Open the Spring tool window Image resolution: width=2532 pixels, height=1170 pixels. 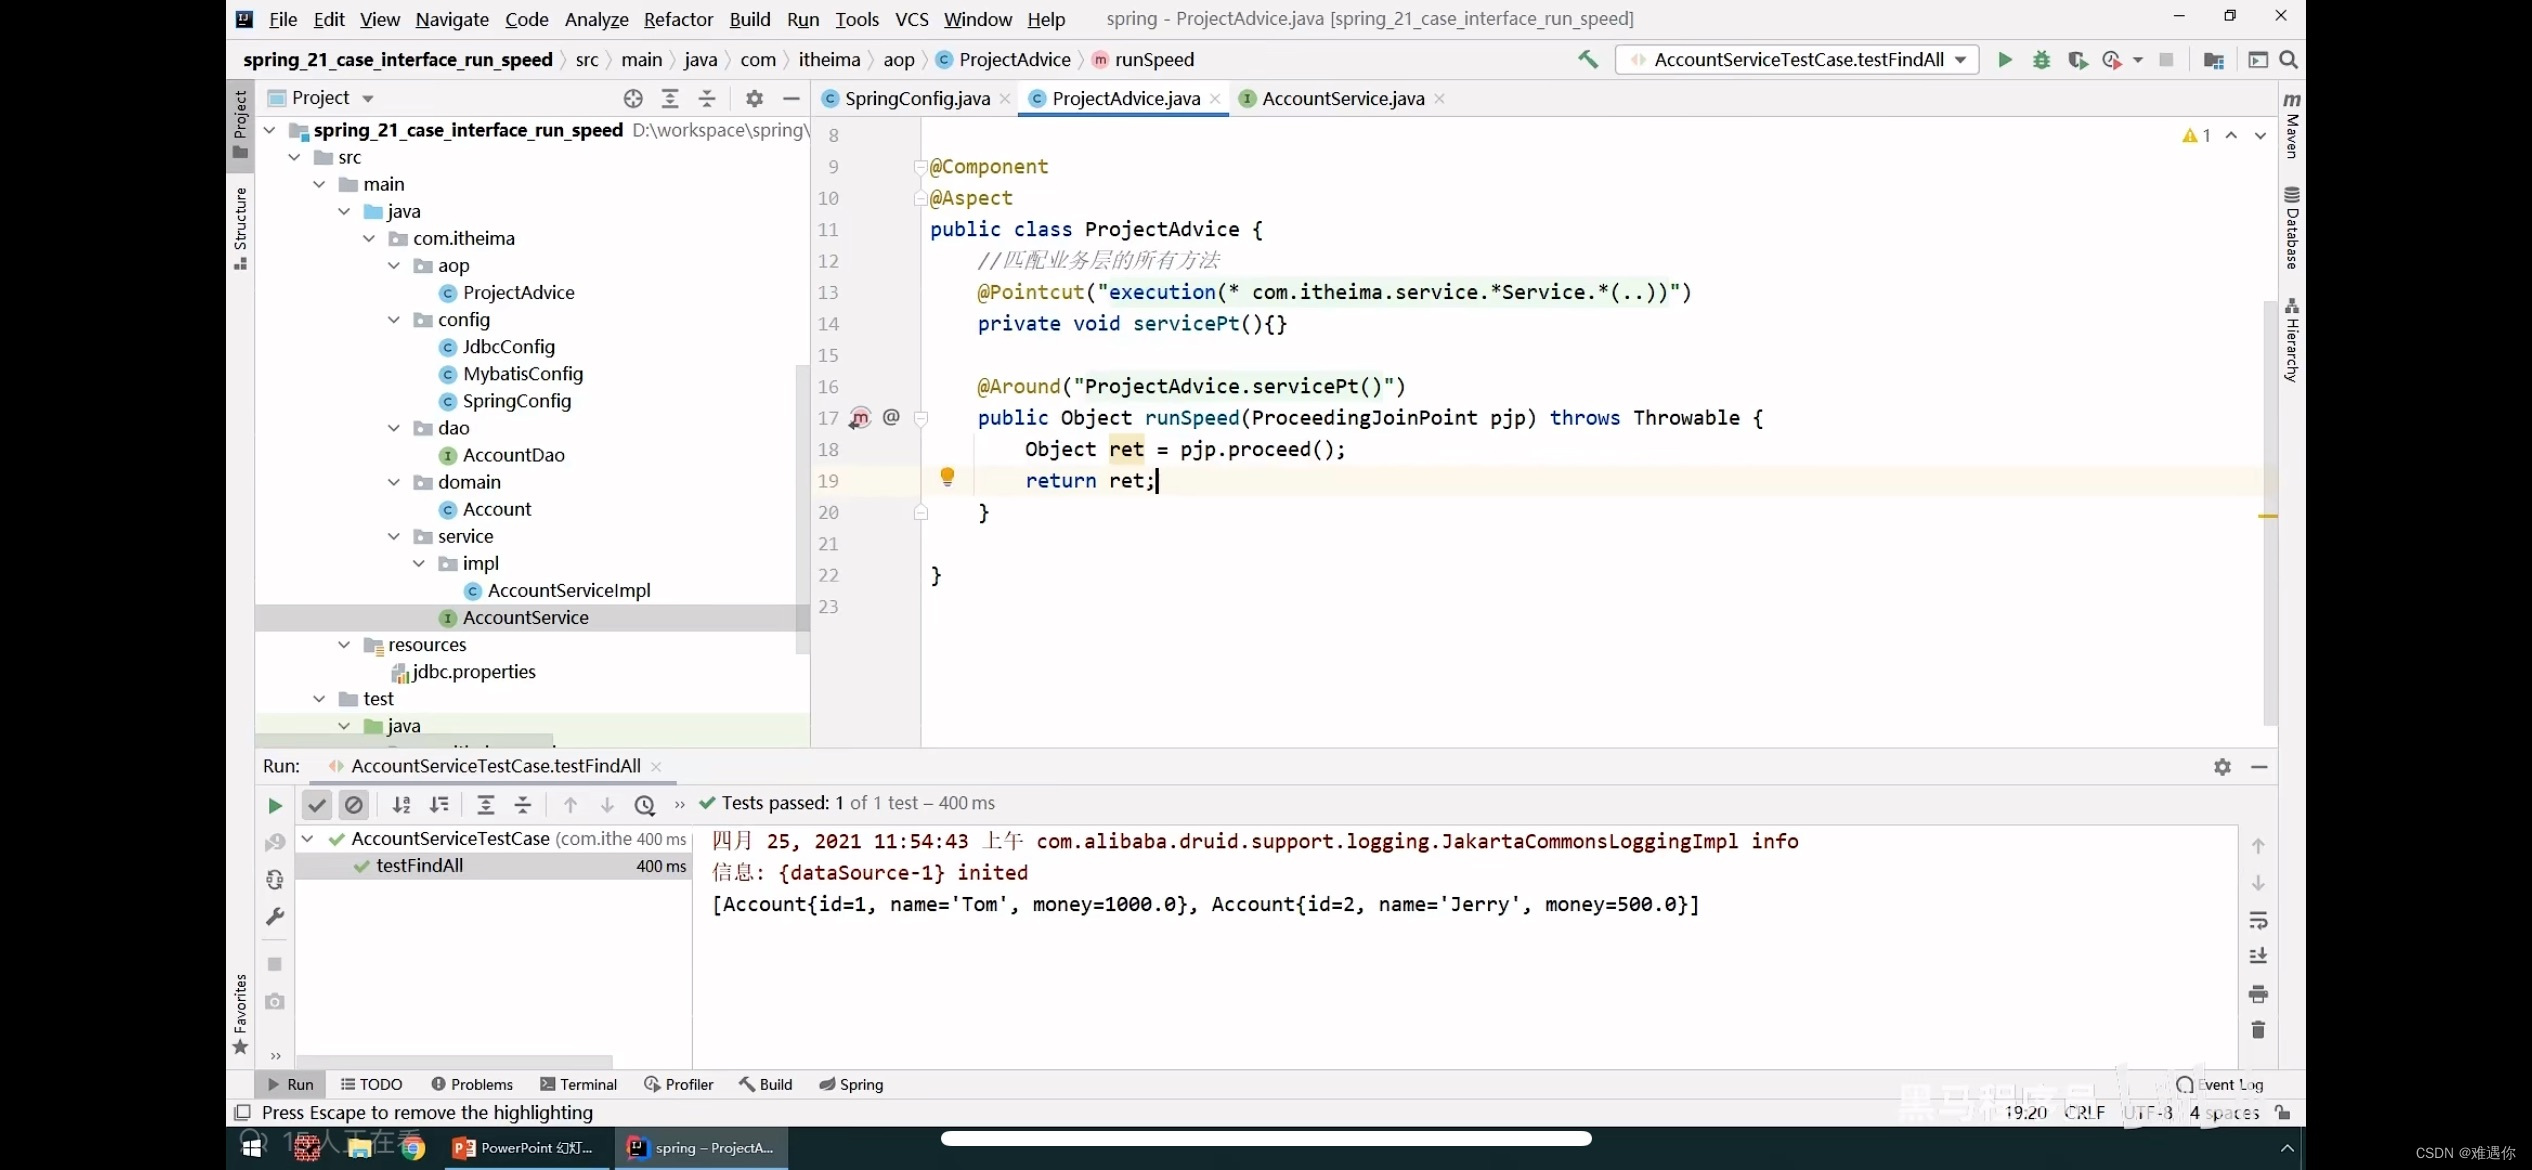(851, 1084)
